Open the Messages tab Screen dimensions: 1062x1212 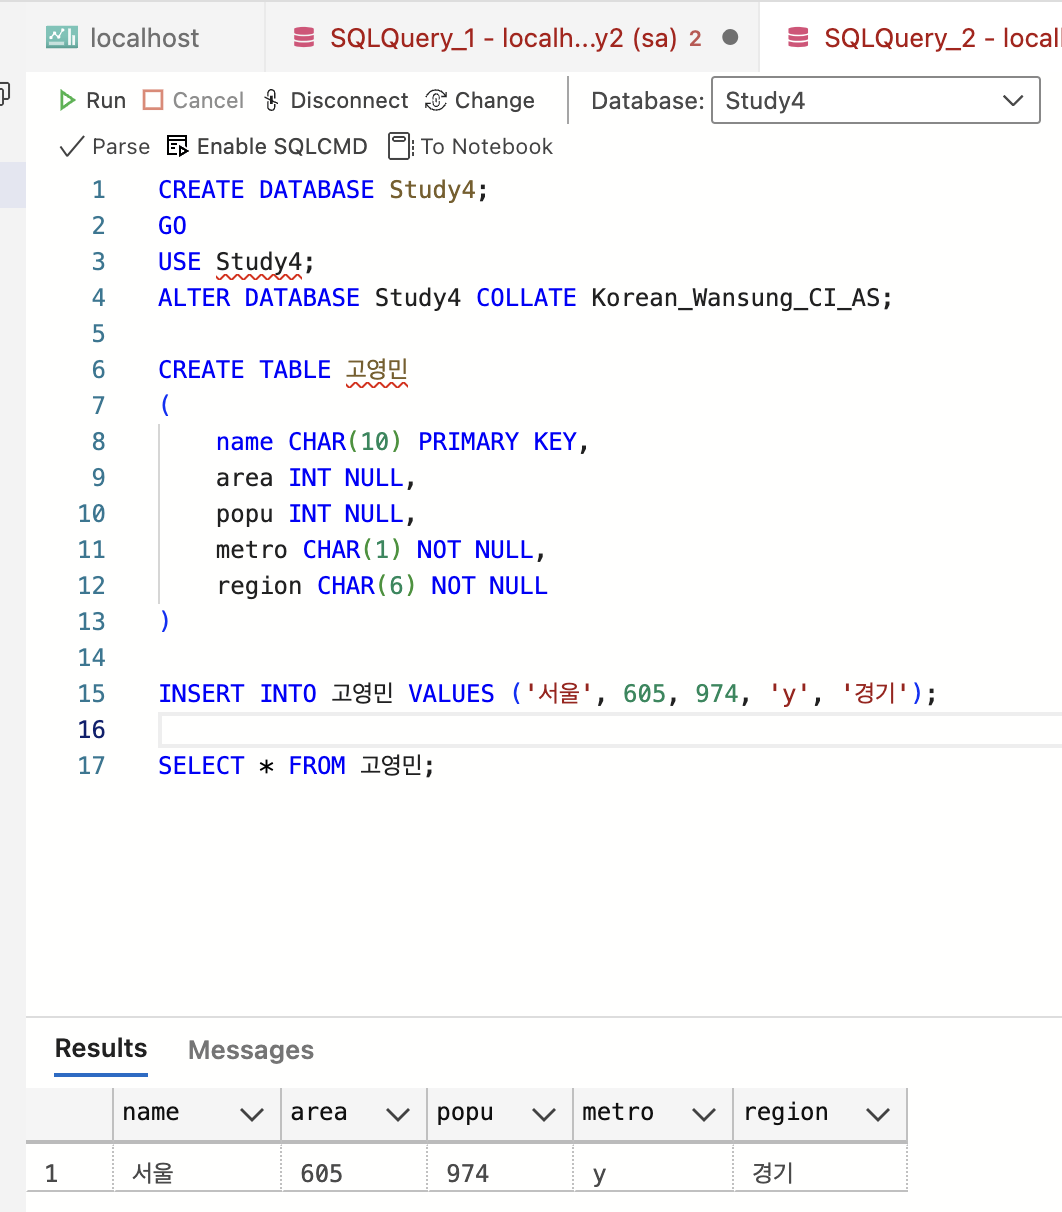(251, 1050)
